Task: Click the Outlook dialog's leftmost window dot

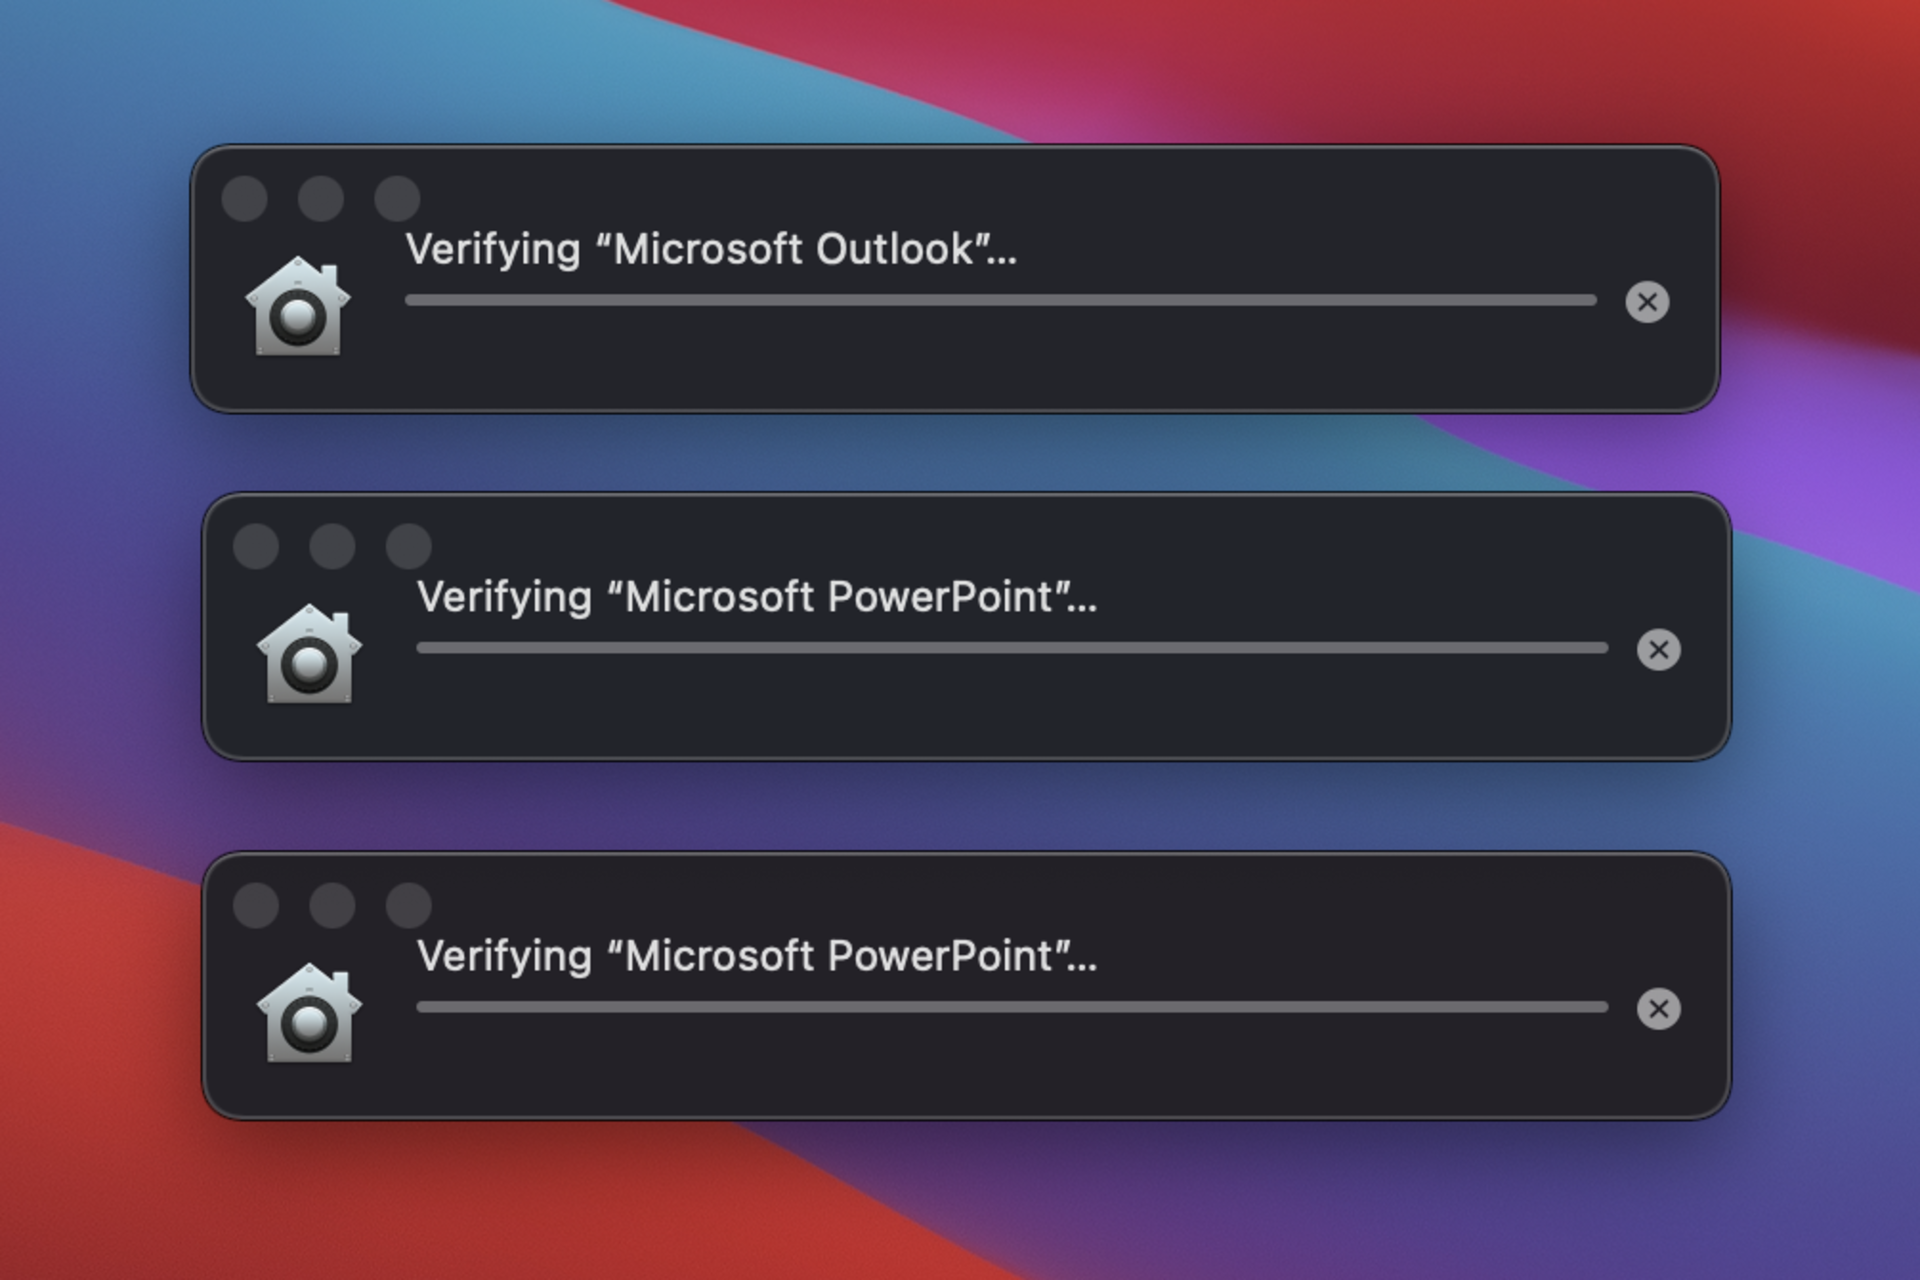Action: point(244,198)
